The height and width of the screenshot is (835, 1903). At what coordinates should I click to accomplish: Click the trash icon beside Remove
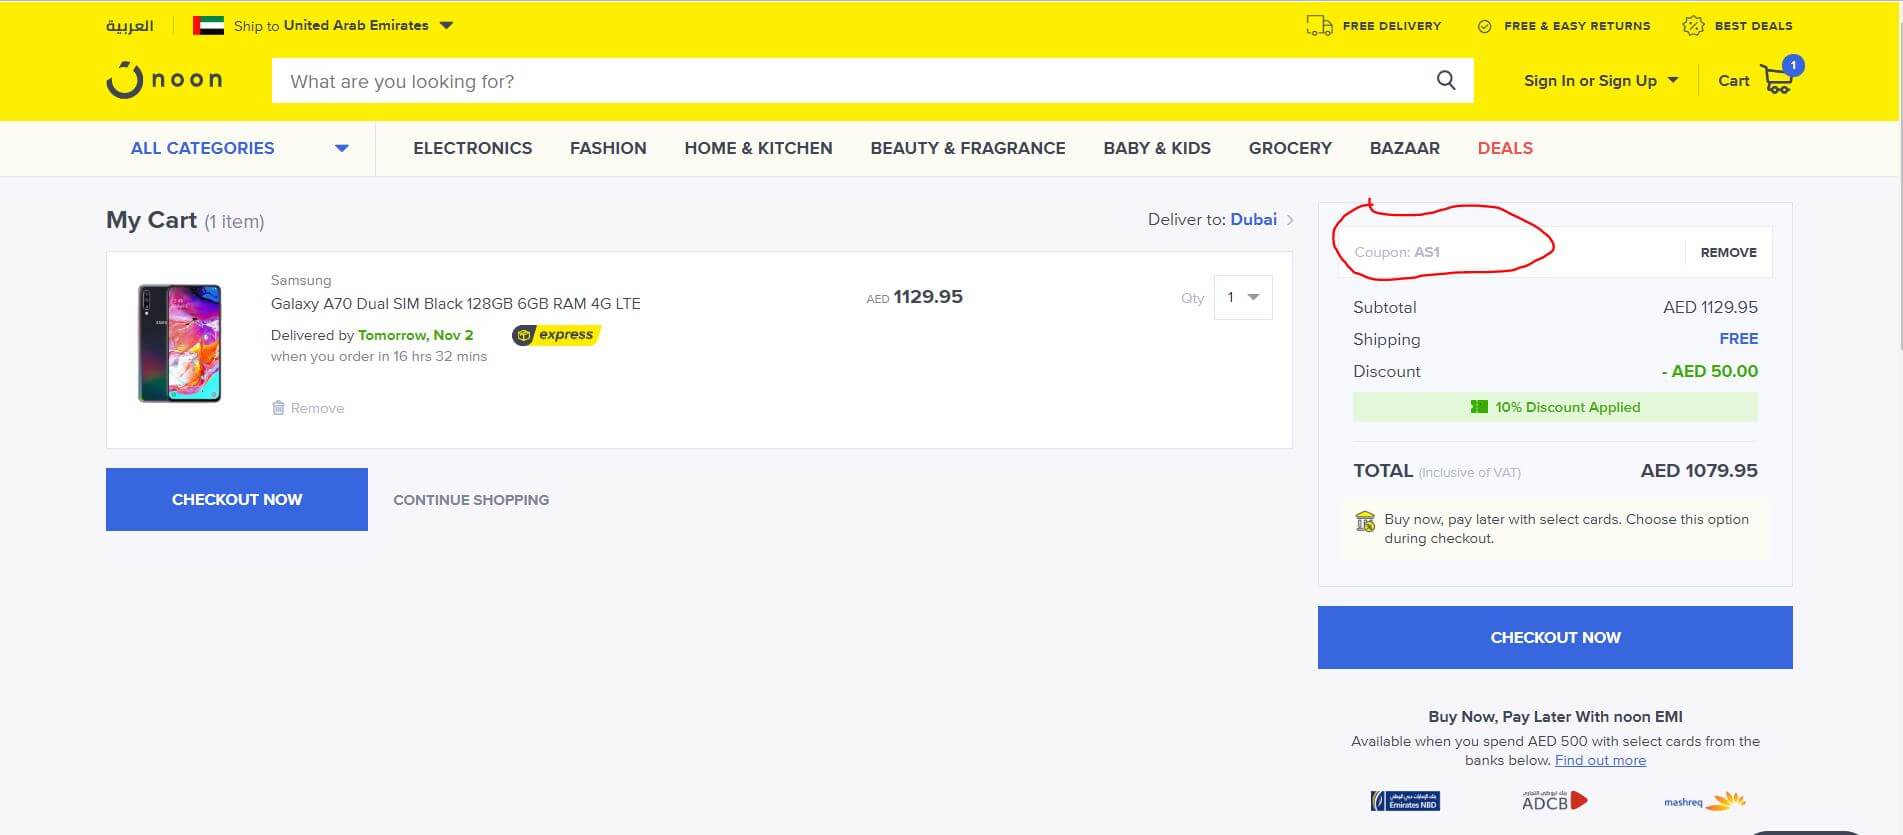click(x=278, y=408)
